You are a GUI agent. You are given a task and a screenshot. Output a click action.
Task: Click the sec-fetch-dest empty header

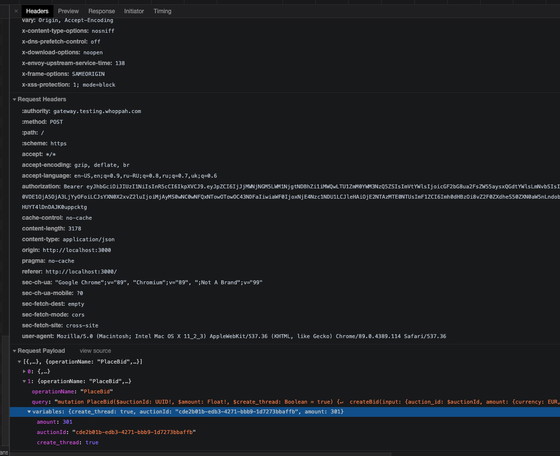pyautogui.click(x=53, y=304)
